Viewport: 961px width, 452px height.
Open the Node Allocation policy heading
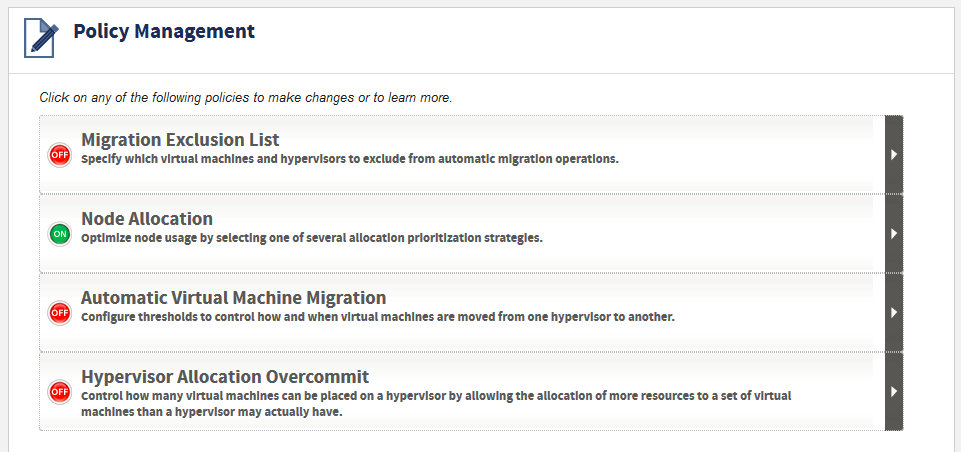coord(147,218)
